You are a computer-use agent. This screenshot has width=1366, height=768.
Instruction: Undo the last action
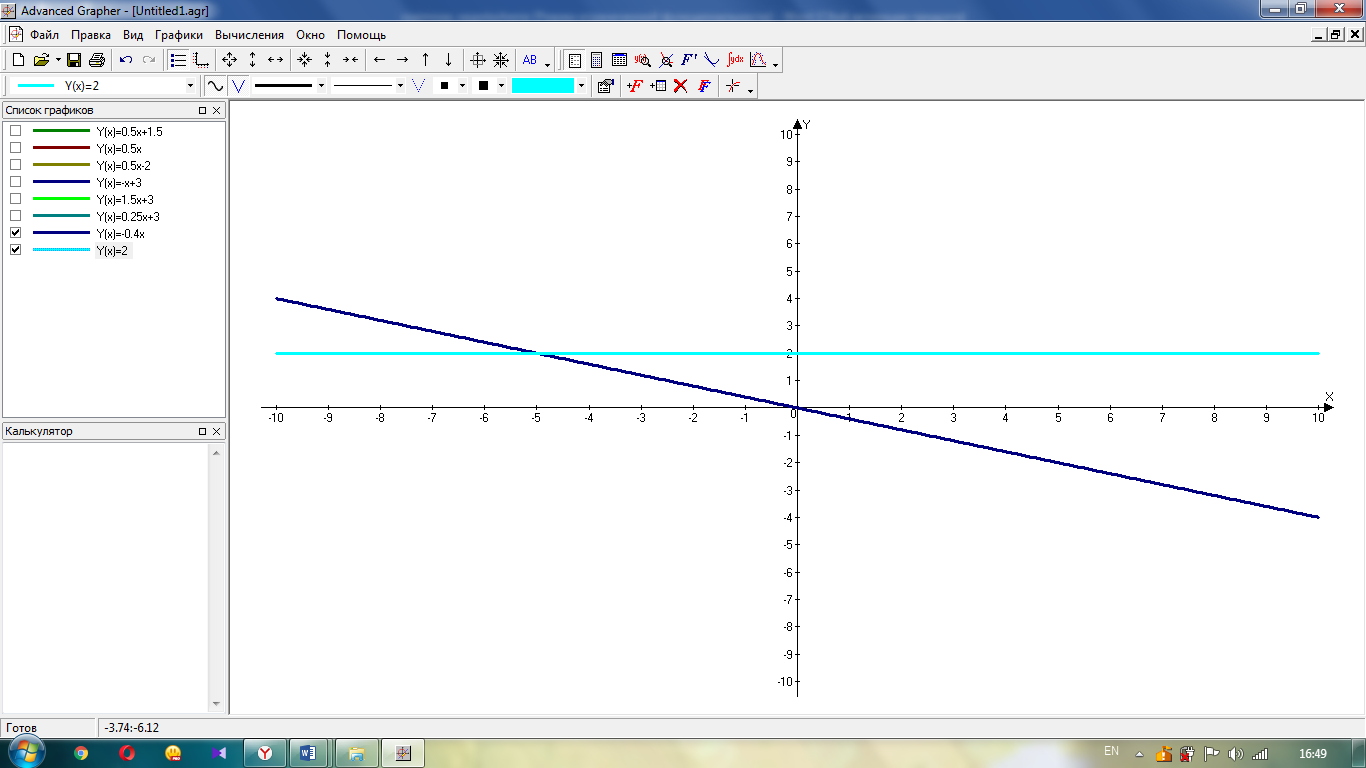tap(126, 60)
